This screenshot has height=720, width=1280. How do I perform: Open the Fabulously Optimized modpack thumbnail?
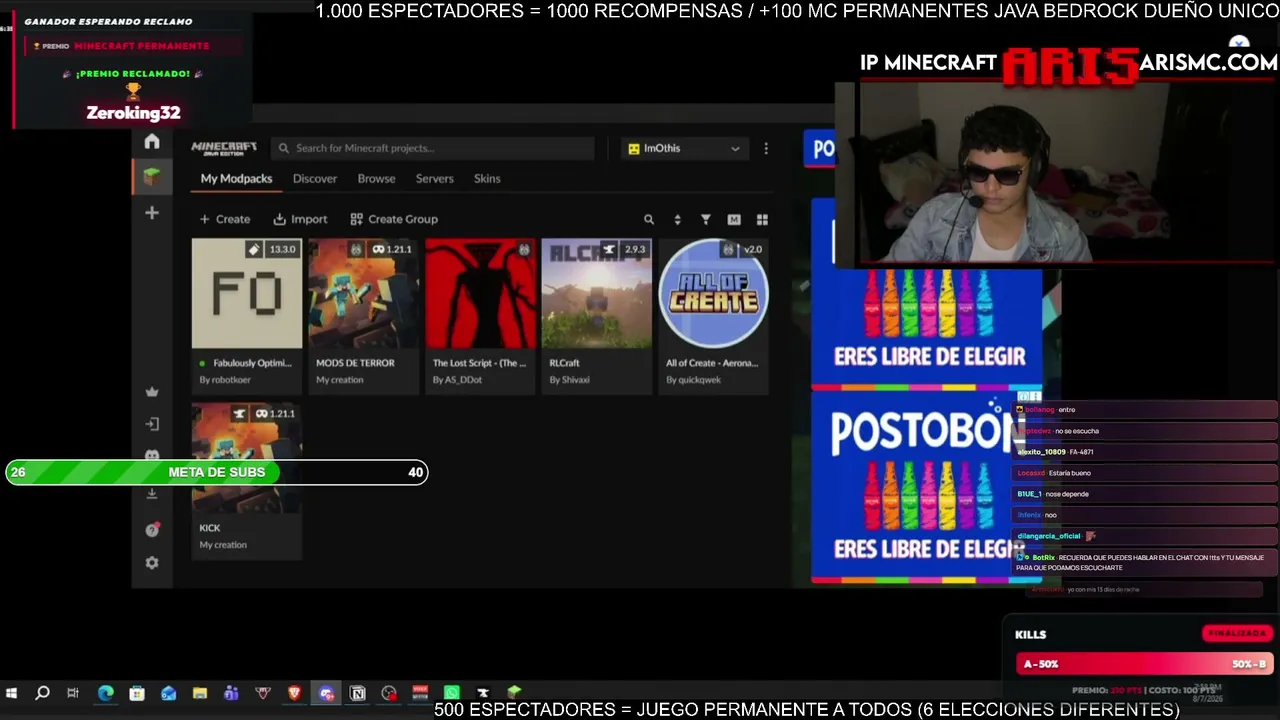(247, 294)
